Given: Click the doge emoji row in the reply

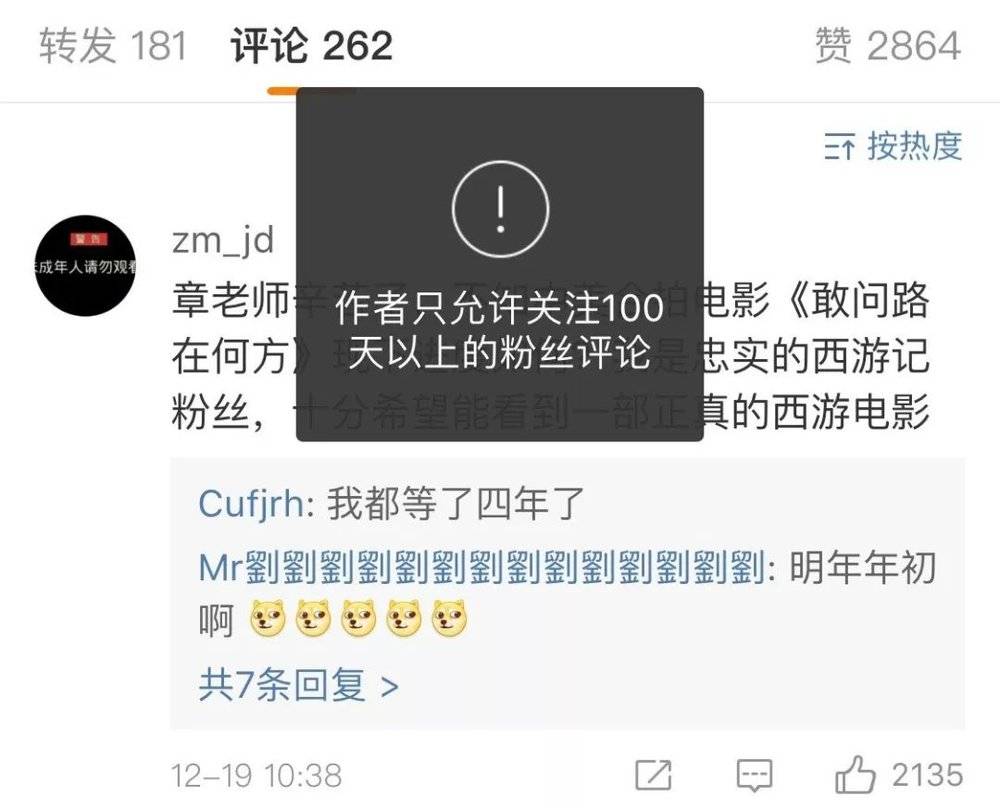Looking at the screenshot, I should [358, 619].
